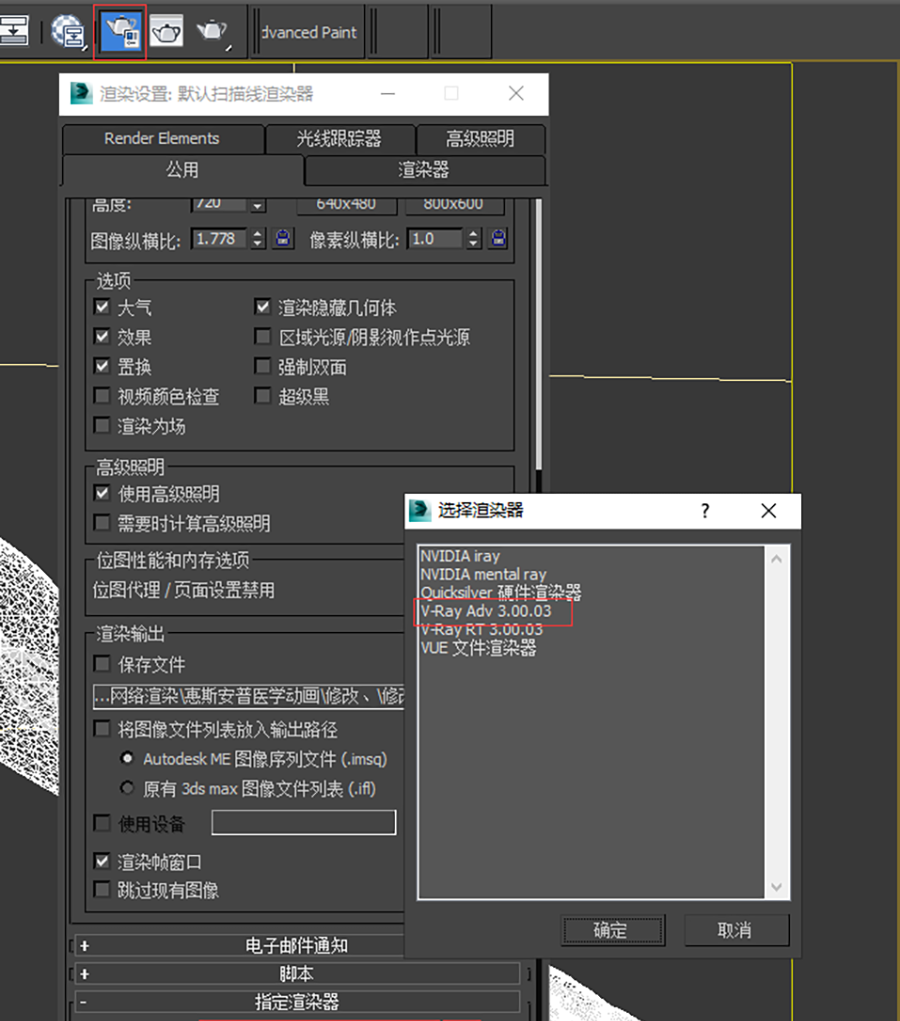Screen dimensions: 900x1021
Task: Uncheck the 渲染帧窗口 option
Action: [102, 861]
